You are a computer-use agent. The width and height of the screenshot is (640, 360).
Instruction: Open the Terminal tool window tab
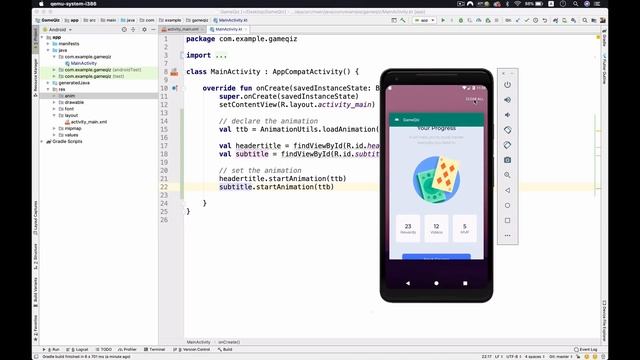[154, 349]
